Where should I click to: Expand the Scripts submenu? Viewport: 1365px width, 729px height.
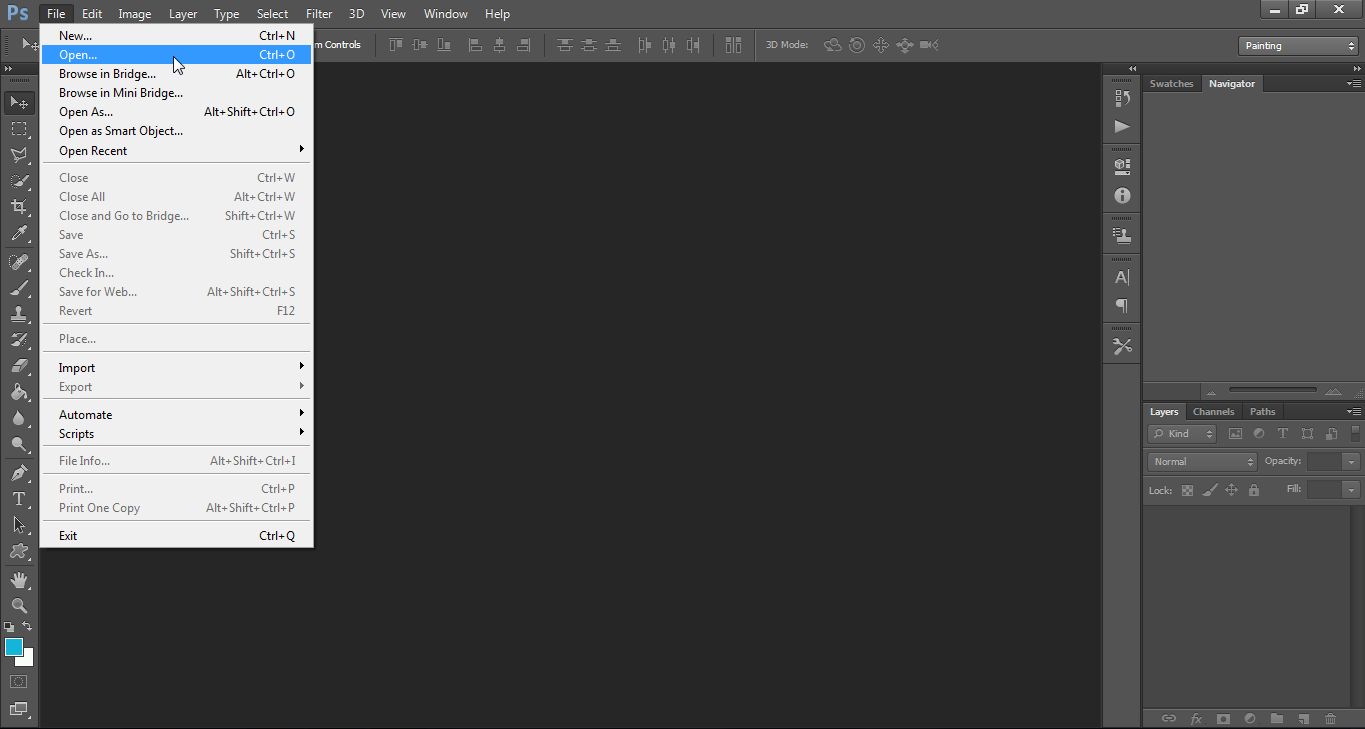[176, 434]
